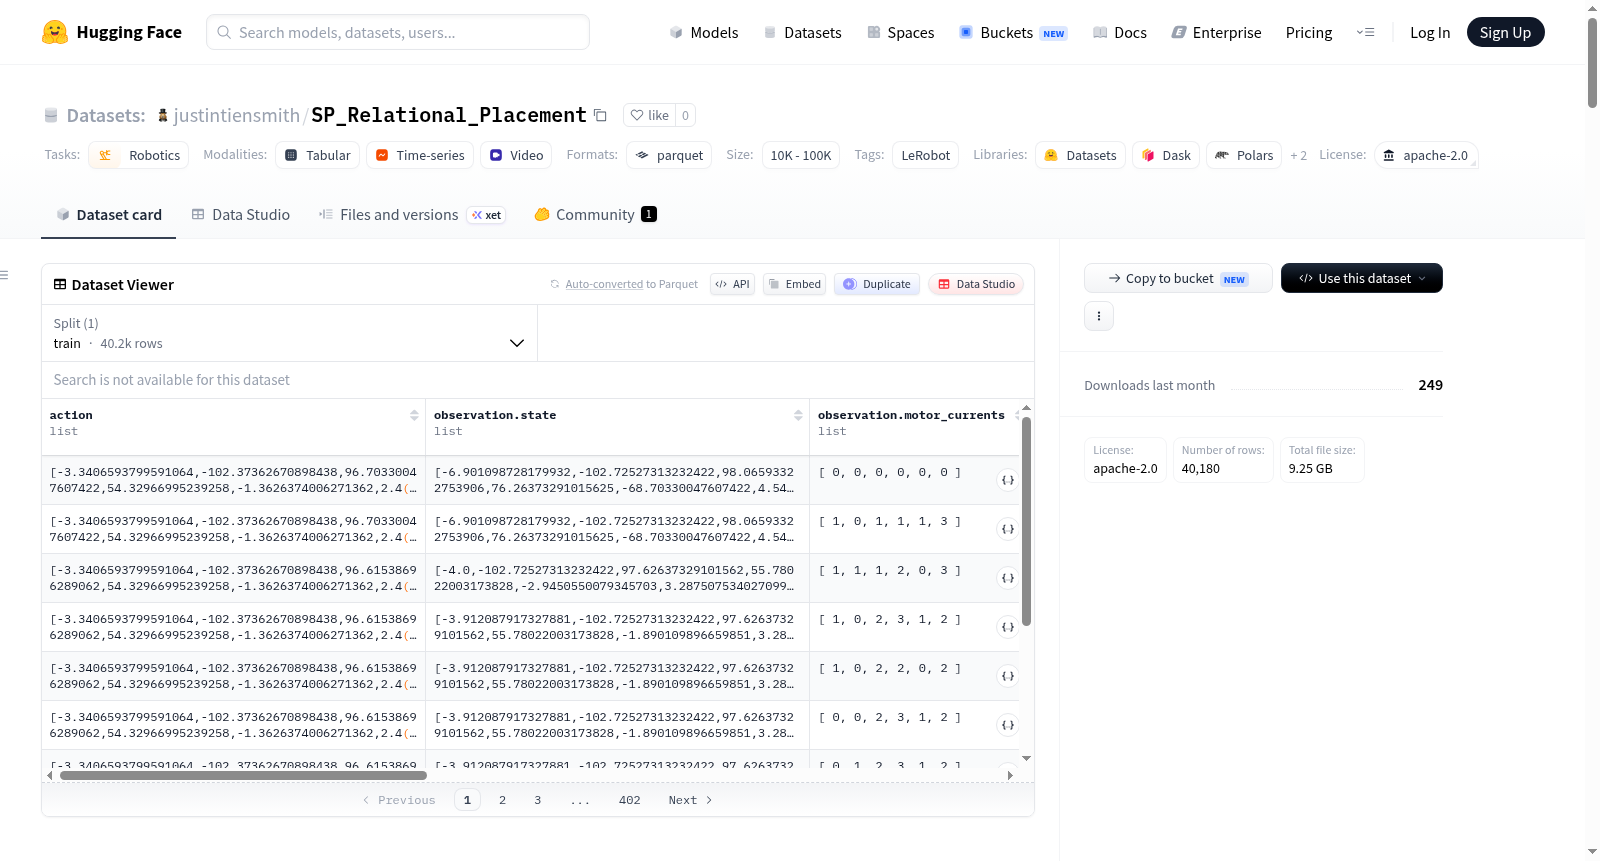Click Next page in pagination
The image size is (1600, 861).
[690, 800]
